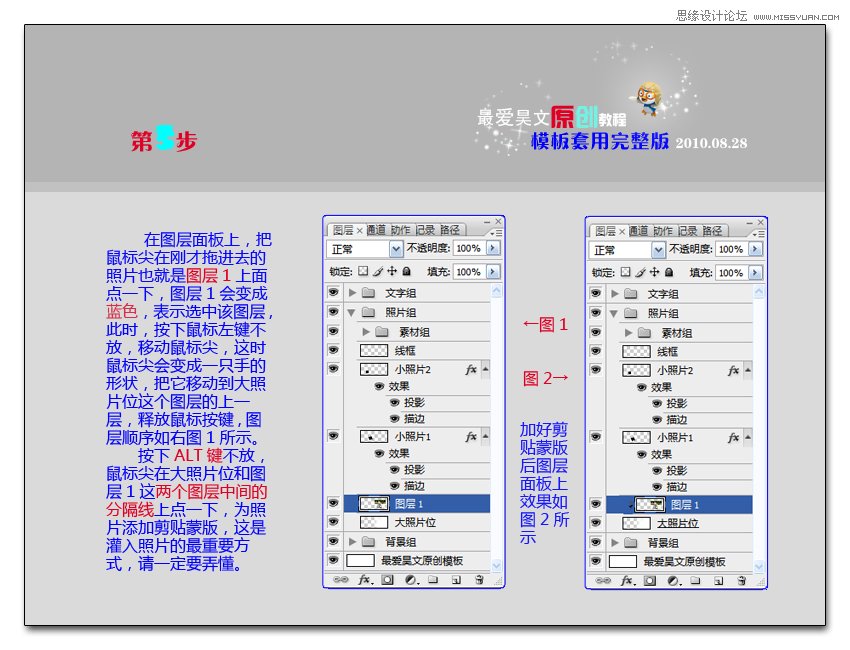Switch to 动作 tab in left panel
Screen dimensions: 850x650
point(401,230)
